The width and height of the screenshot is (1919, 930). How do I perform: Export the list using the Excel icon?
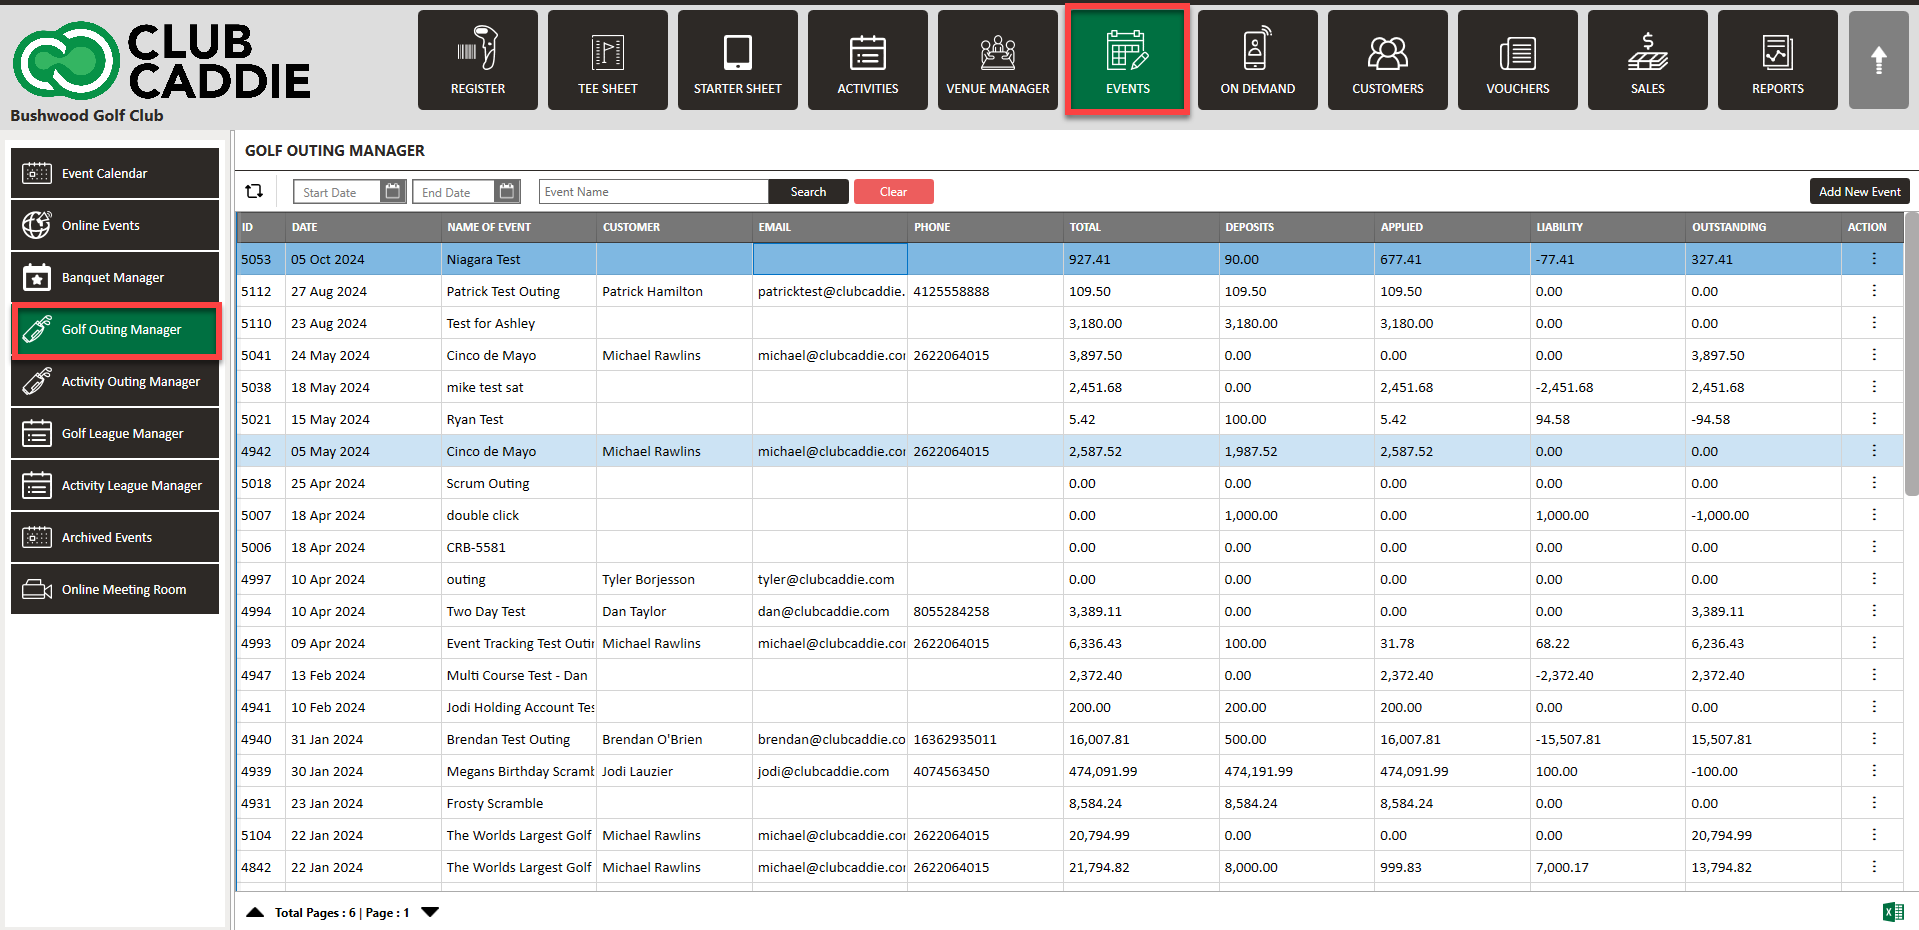pos(1892,911)
